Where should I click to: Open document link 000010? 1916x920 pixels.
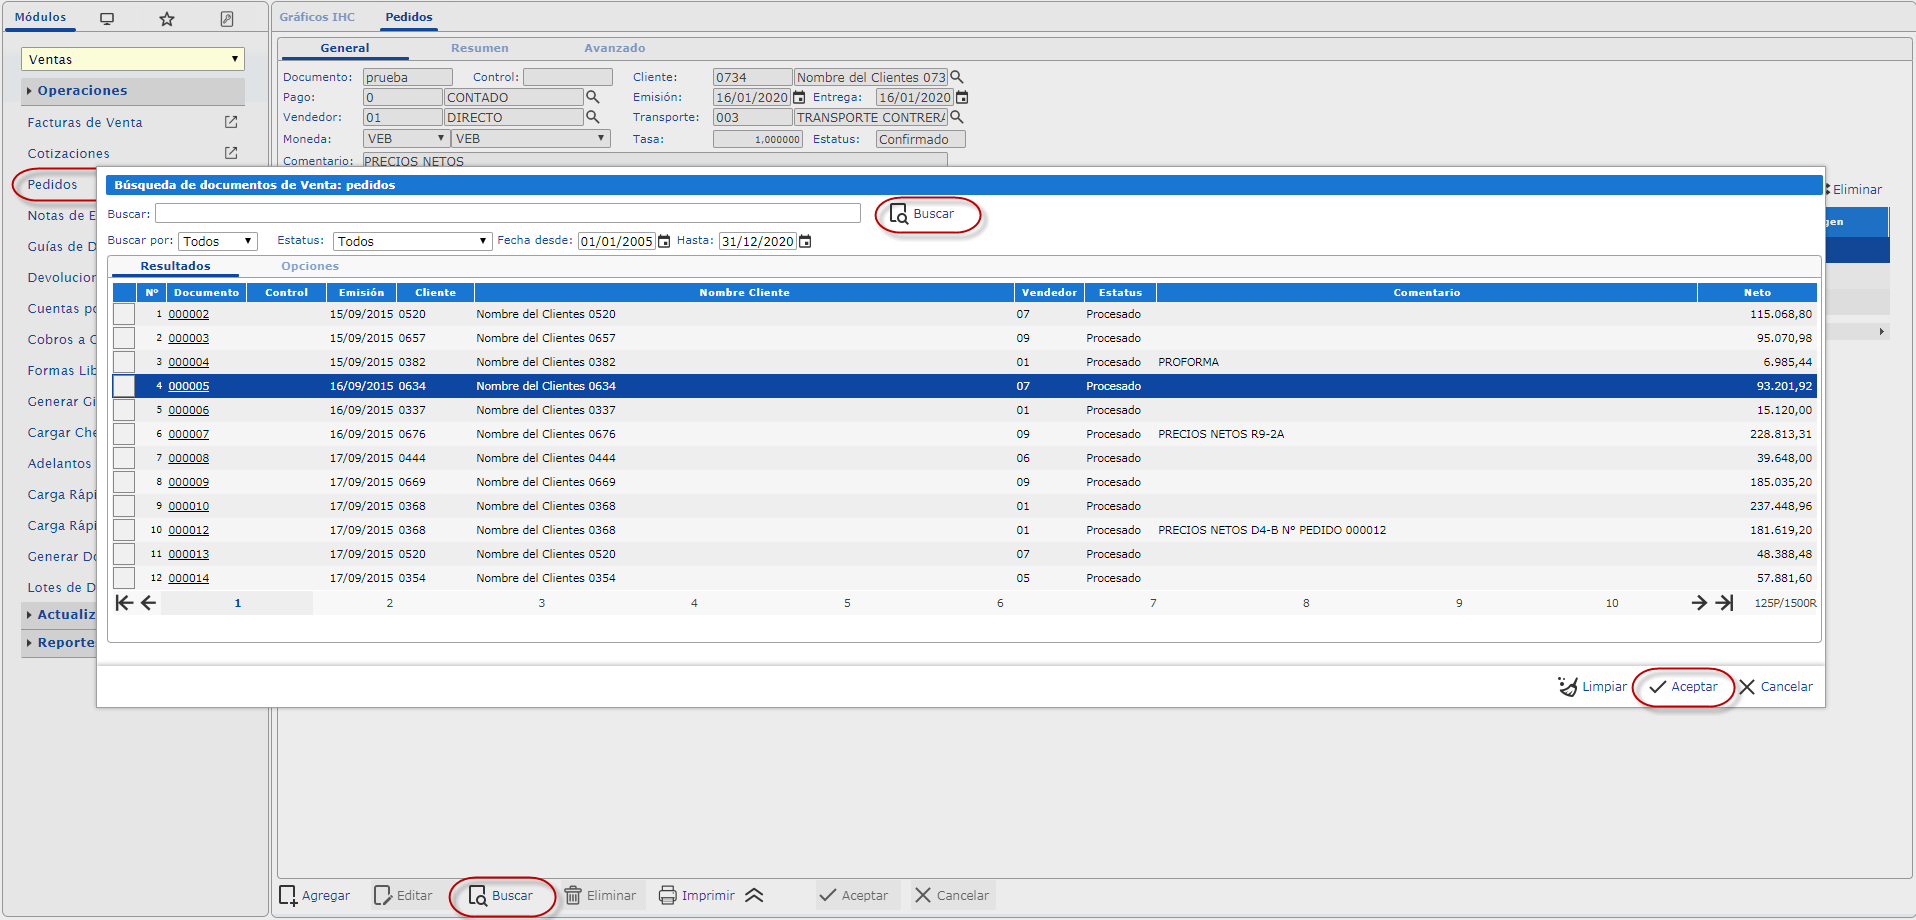point(189,506)
